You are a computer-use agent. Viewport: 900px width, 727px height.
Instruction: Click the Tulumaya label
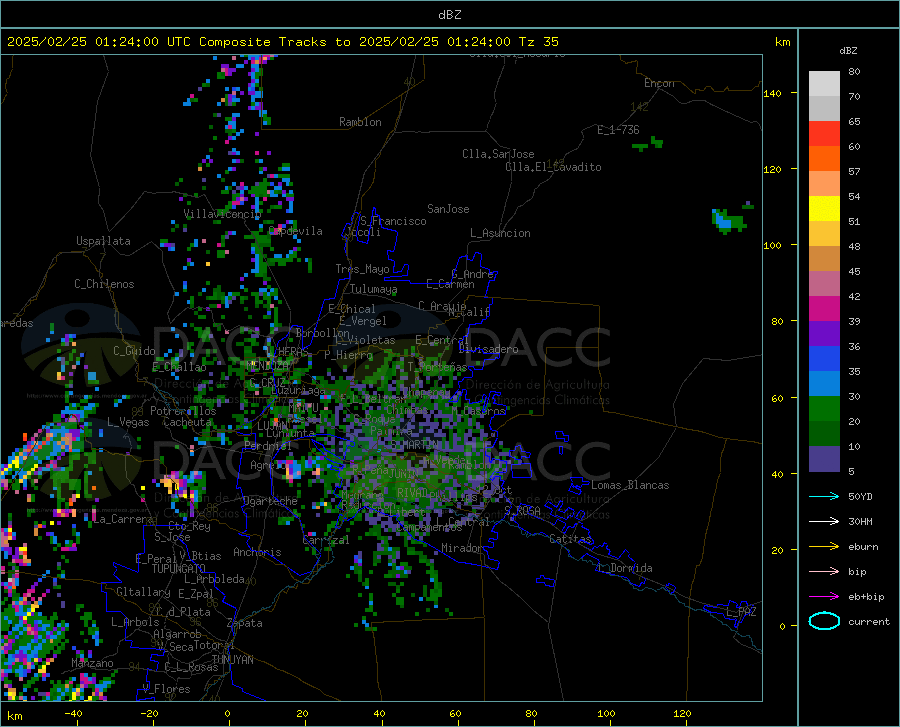pyautogui.click(x=374, y=289)
